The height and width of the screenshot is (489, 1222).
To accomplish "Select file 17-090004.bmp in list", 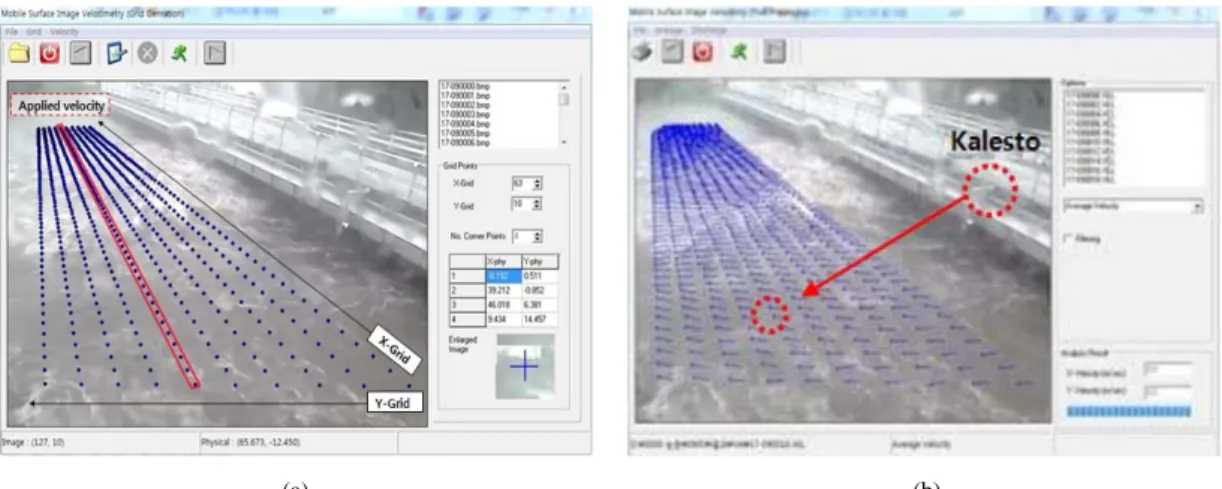I will tap(467, 123).
